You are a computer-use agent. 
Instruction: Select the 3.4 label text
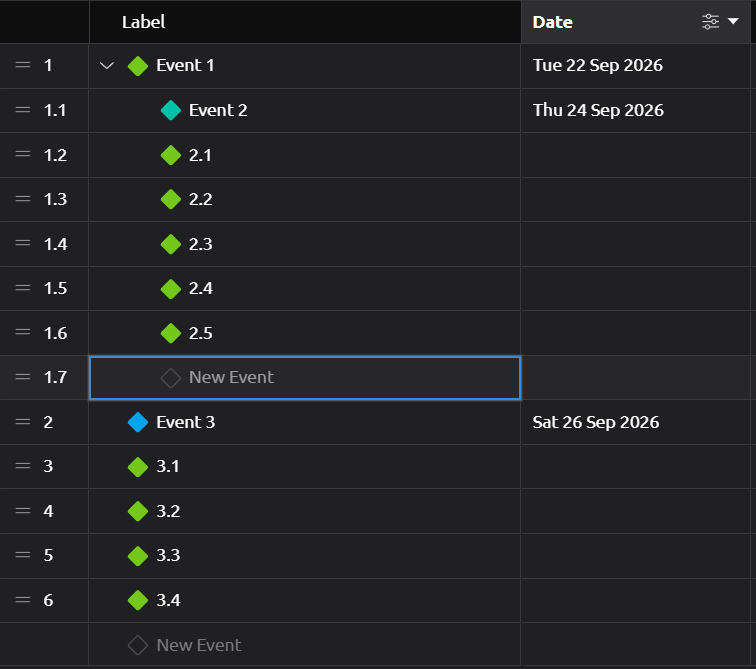tap(168, 600)
